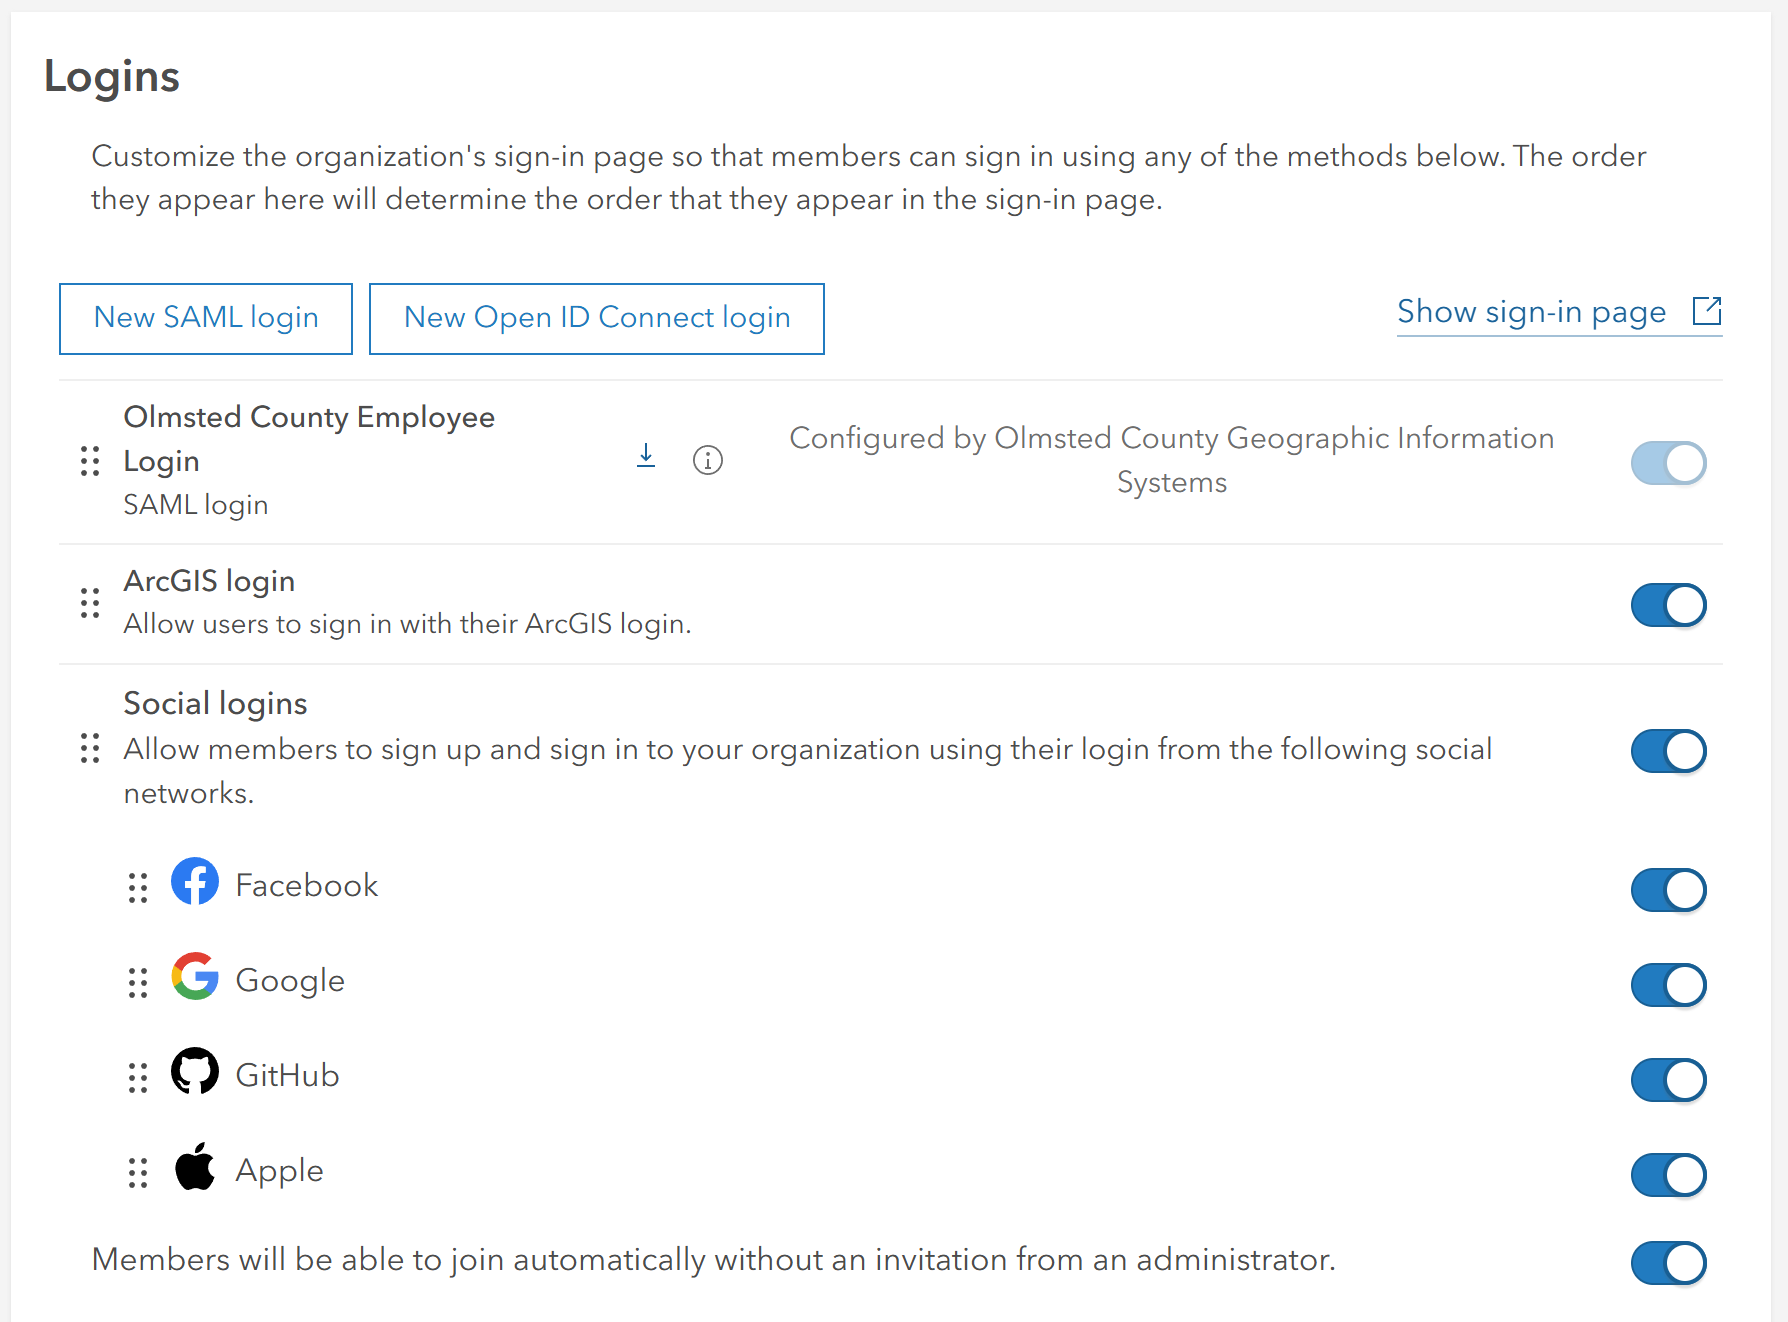Click the 'GitHub' label

click(287, 1075)
